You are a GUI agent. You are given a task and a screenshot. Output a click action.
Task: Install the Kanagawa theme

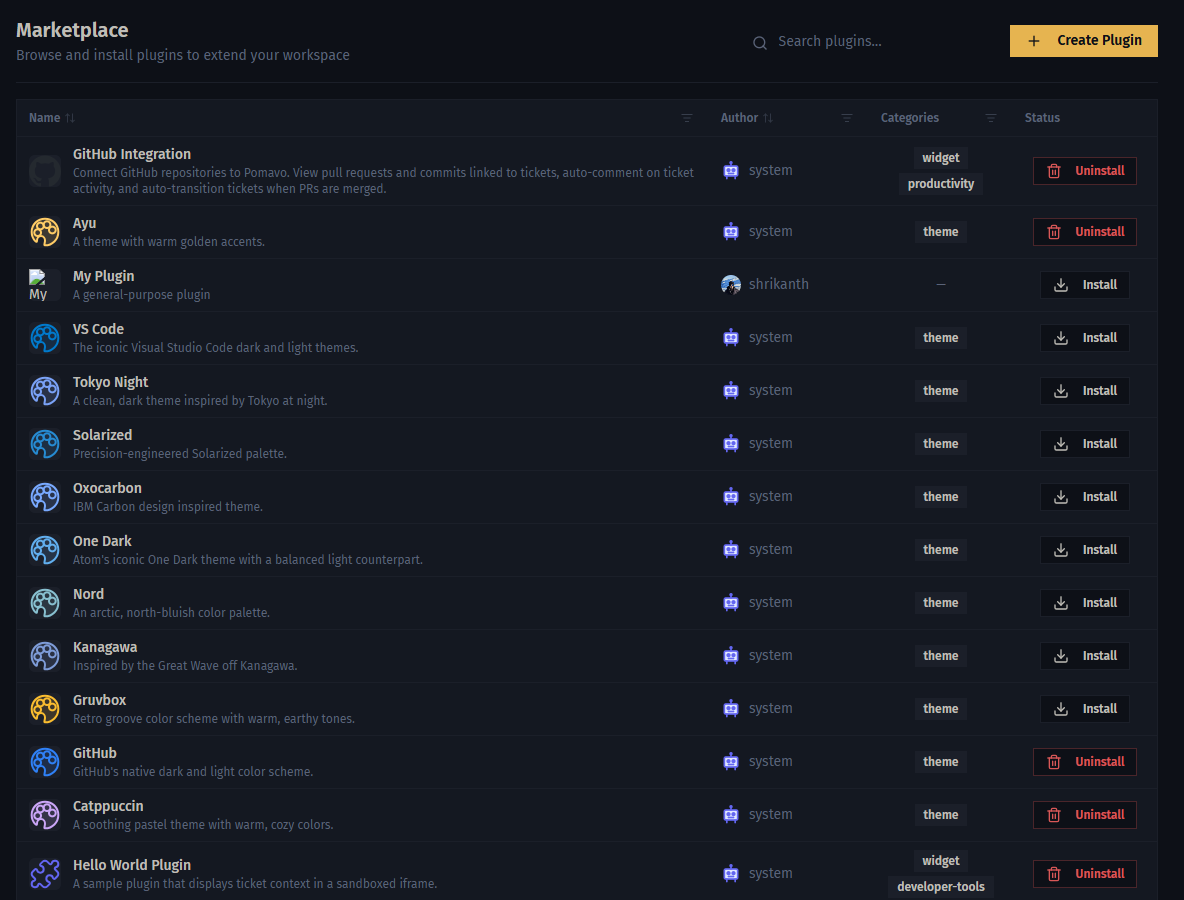[1084, 656]
